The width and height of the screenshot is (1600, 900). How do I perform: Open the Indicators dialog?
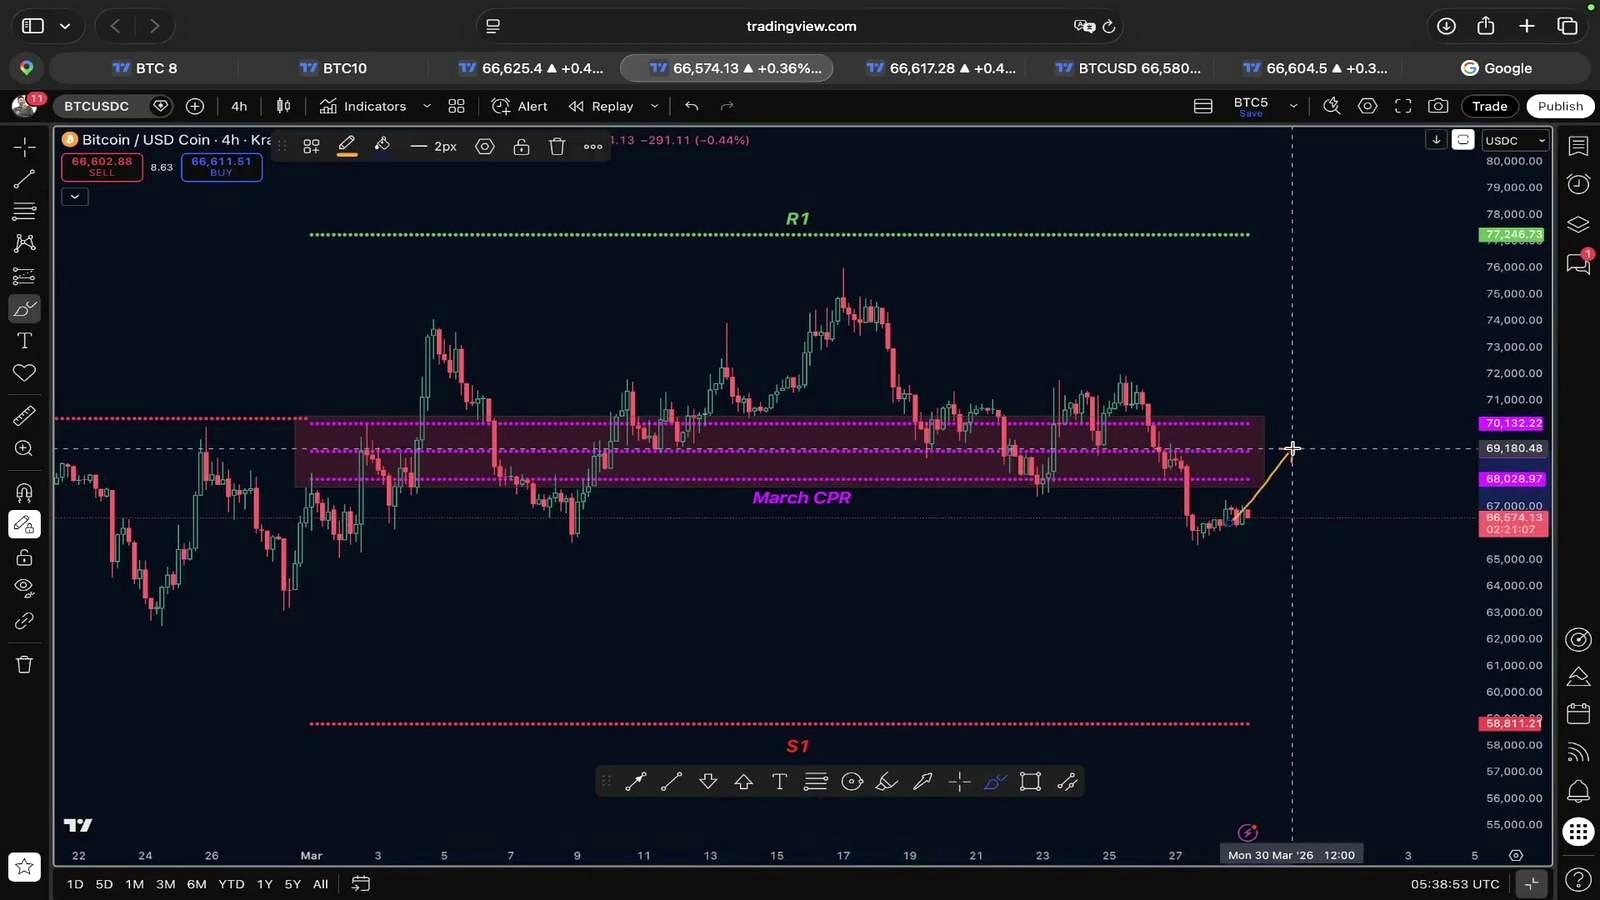pyautogui.click(x=363, y=106)
